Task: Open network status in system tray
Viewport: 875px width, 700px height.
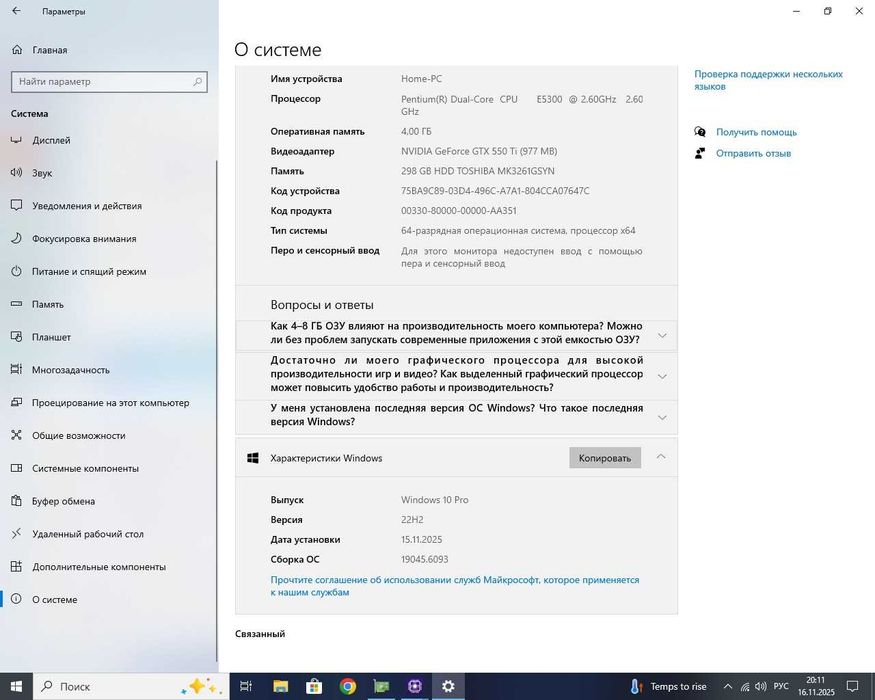Action: [745, 687]
